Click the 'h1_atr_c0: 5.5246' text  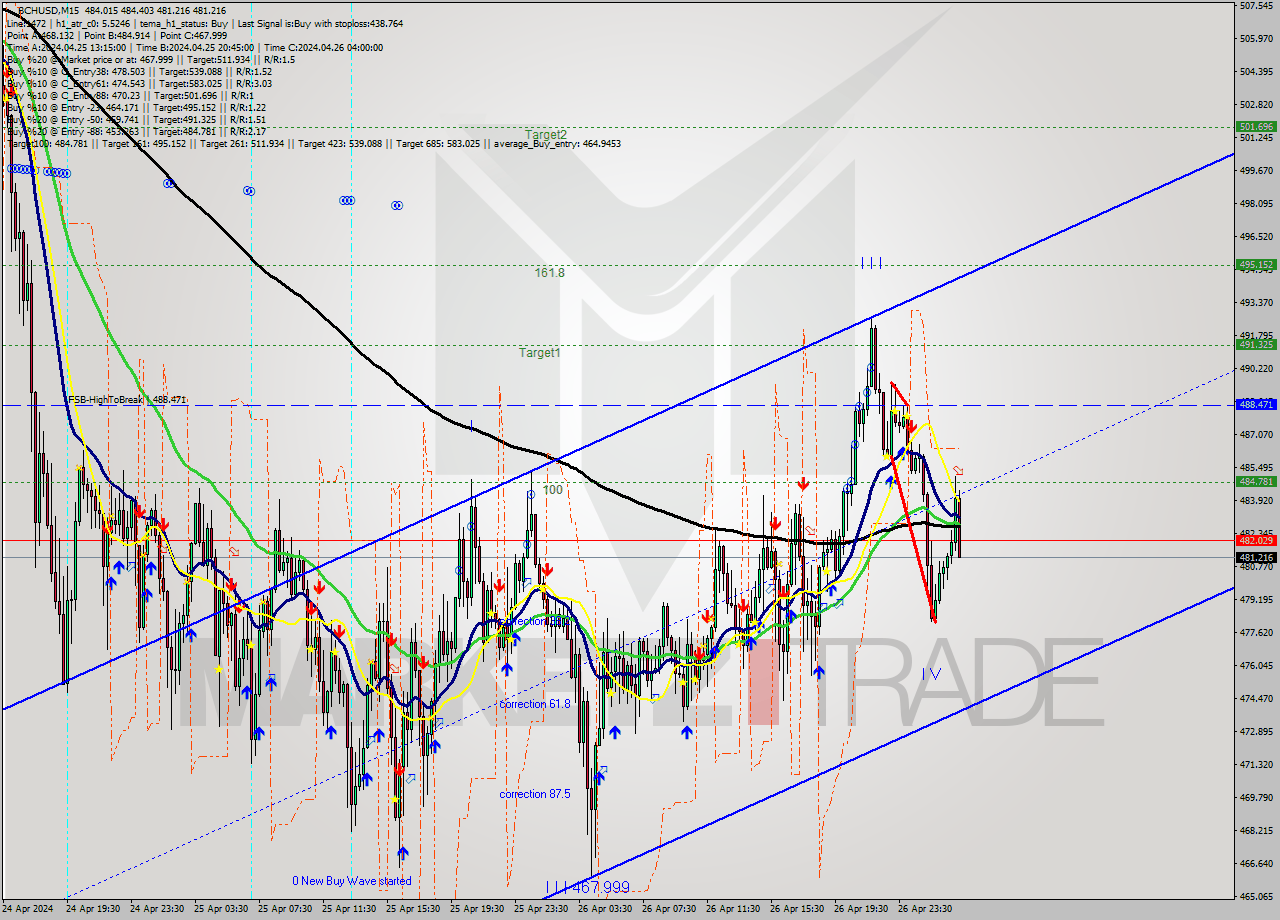tap(93, 23)
